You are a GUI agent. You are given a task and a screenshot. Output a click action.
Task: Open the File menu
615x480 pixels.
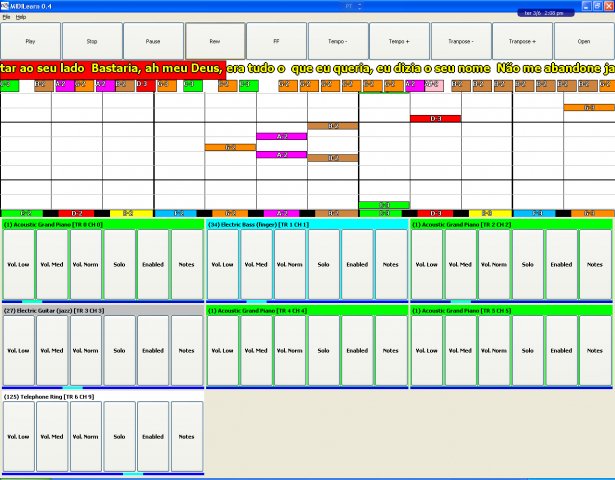6,17
